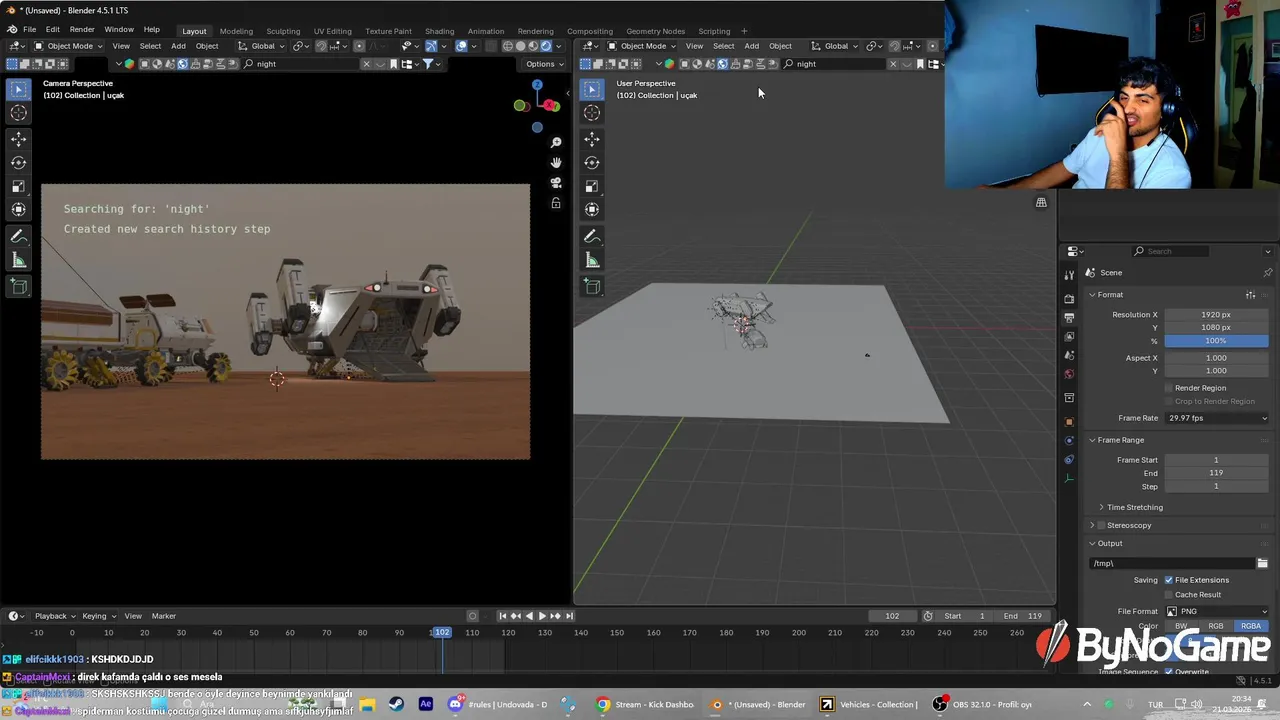Enable the Render Region checkbox
The image size is (1280, 720).
tap(1169, 388)
